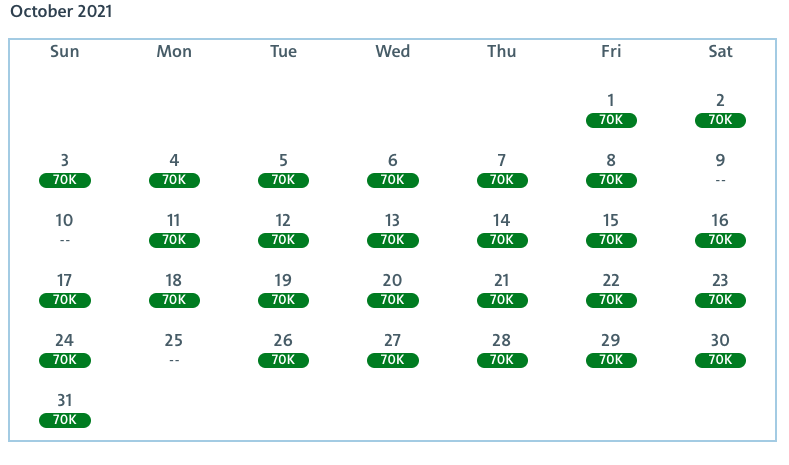The height and width of the screenshot is (465, 789).
Task: Select Wednesday October 13
Action: 392,230
